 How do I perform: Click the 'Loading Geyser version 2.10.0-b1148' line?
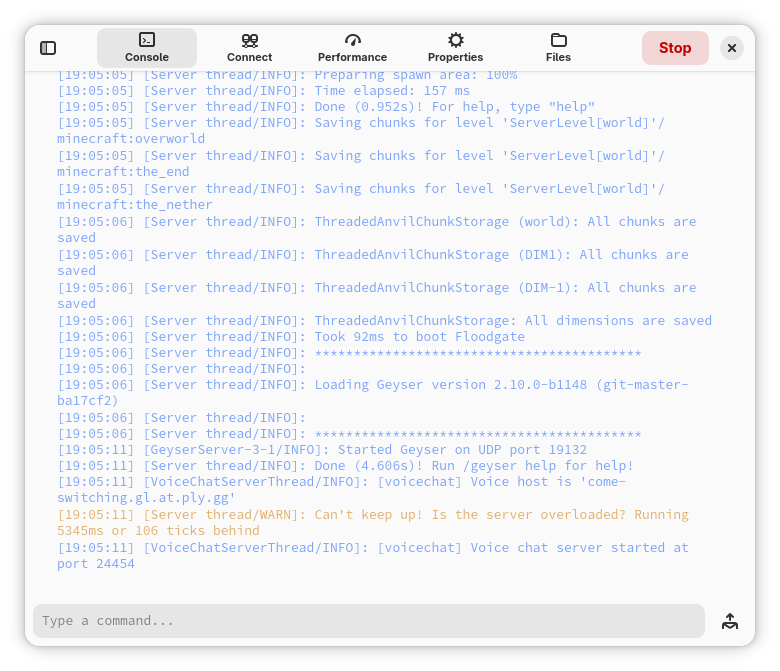[x=373, y=393]
